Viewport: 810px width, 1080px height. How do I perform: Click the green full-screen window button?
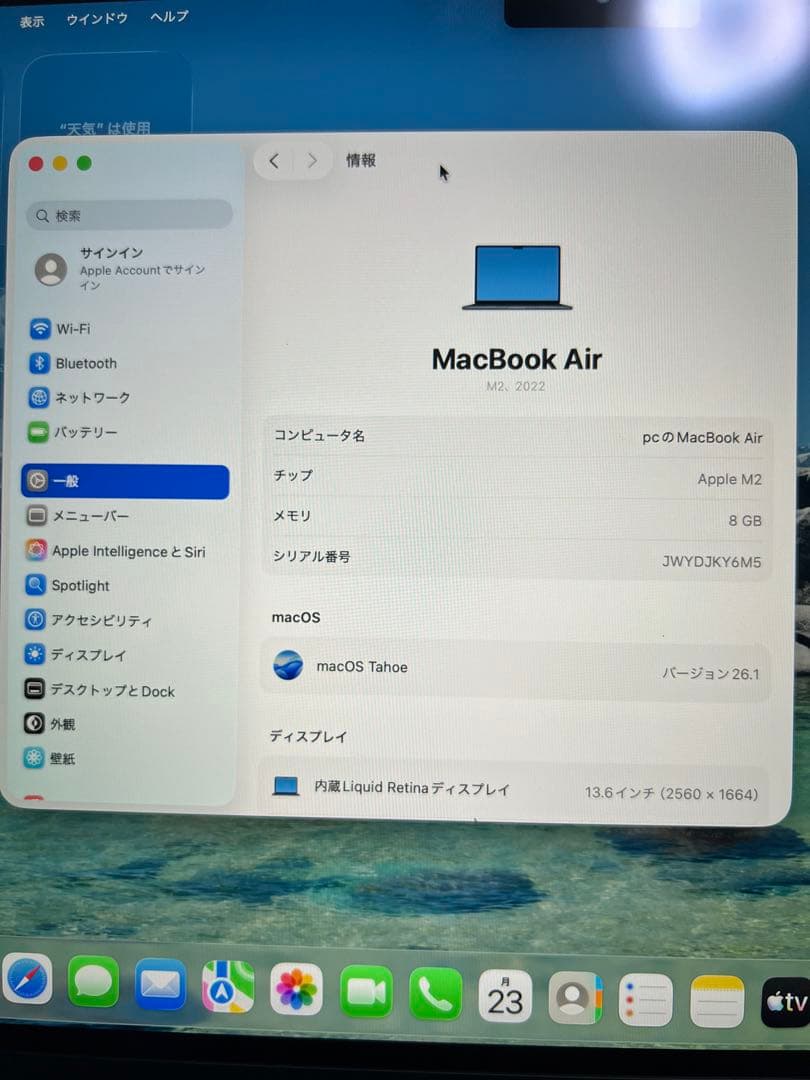point(84,163)
